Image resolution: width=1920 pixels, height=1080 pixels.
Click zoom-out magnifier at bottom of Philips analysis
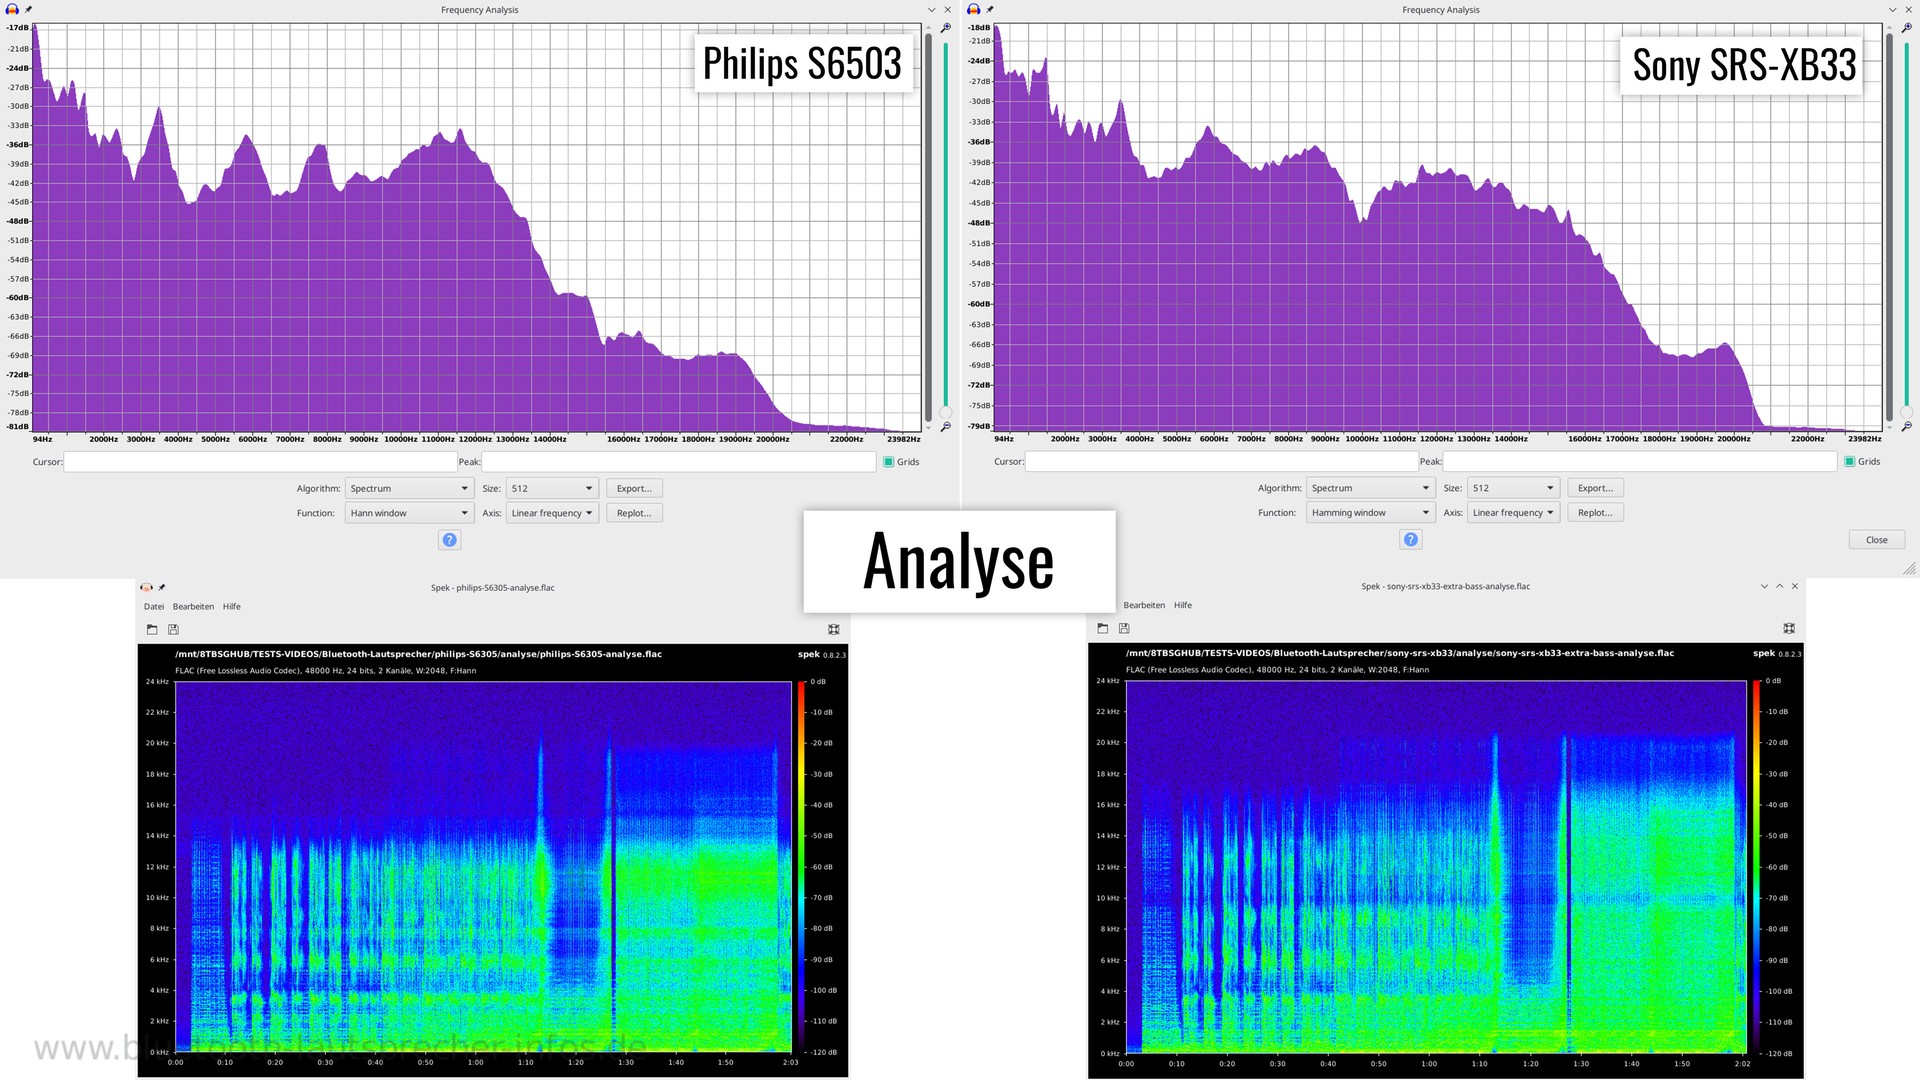[x=945, y=427]
